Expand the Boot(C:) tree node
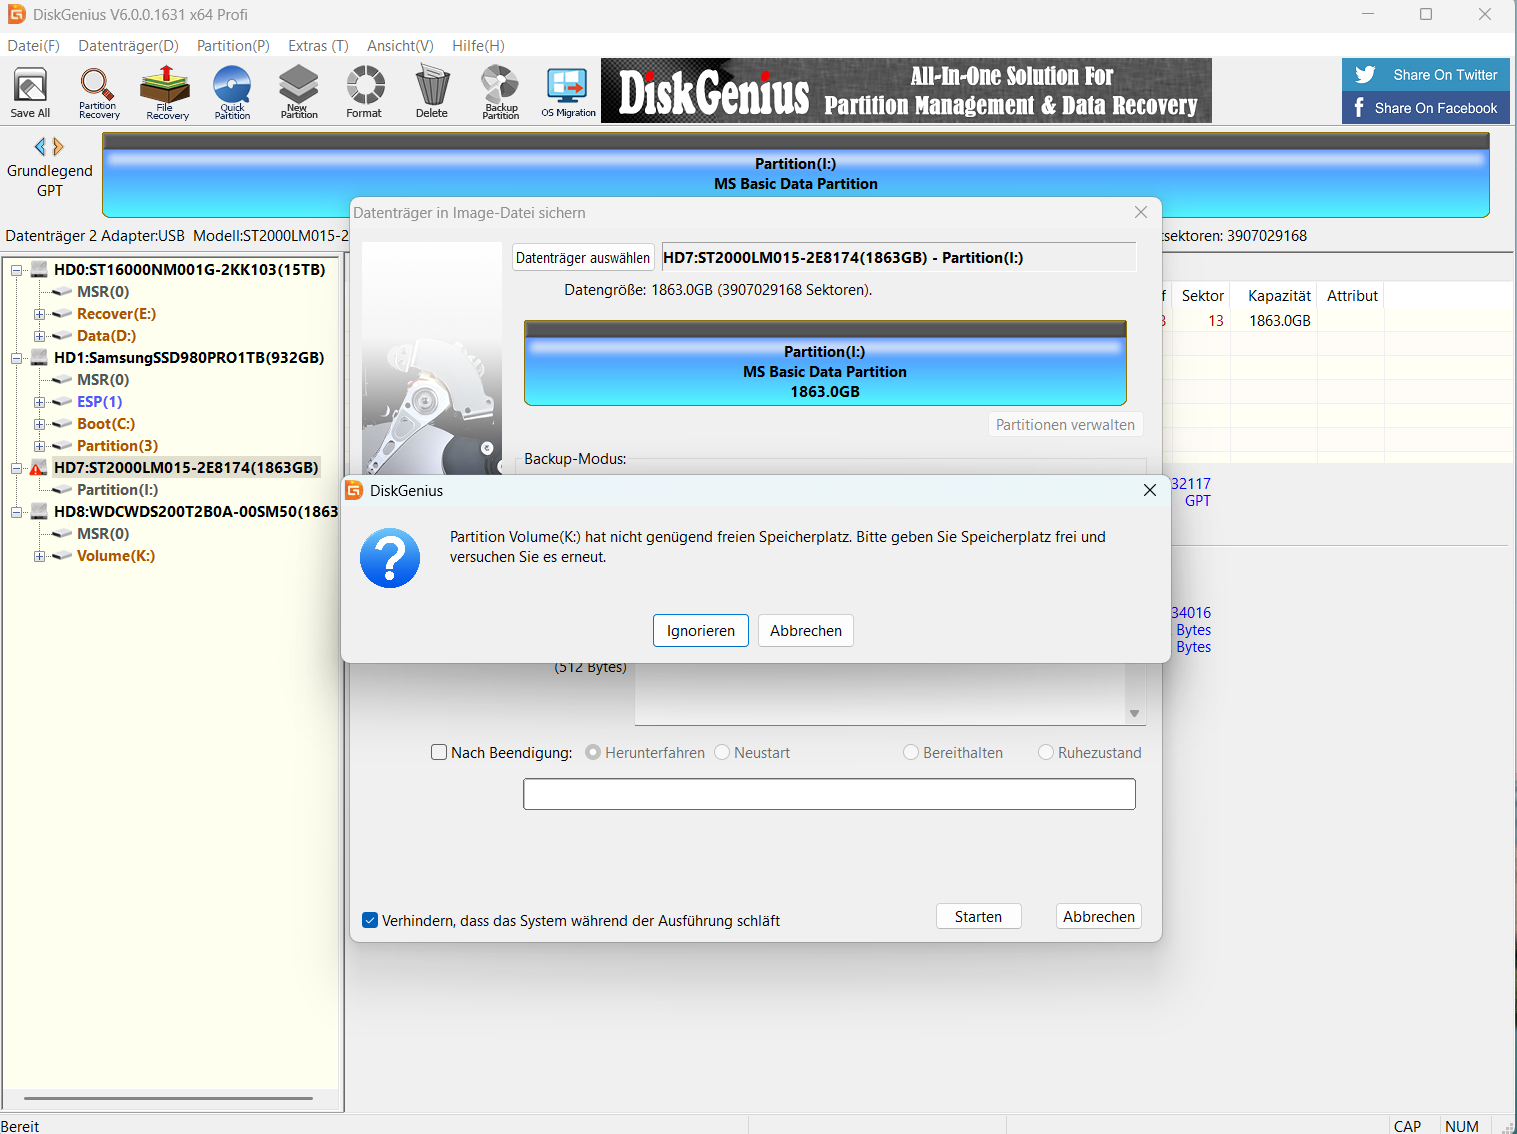The width and height of the screenshot is (1517, 1134). click(x=40, y=424)
